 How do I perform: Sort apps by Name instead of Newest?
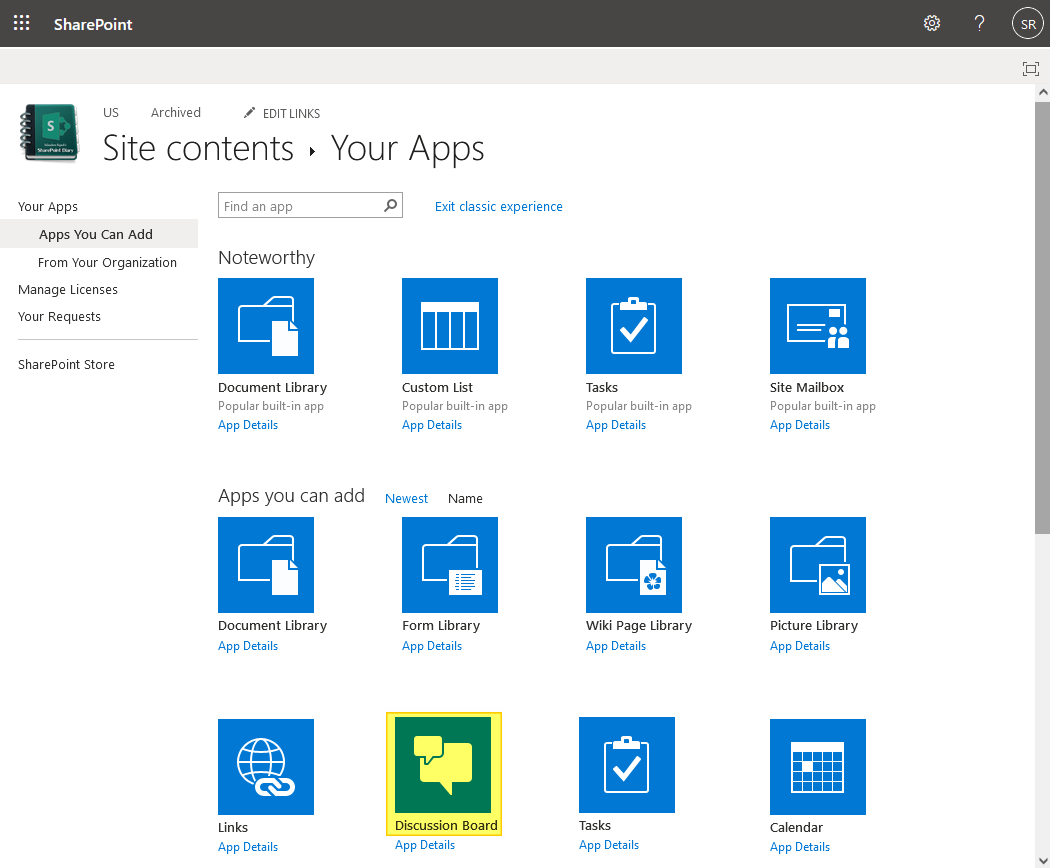pos(465,497)
